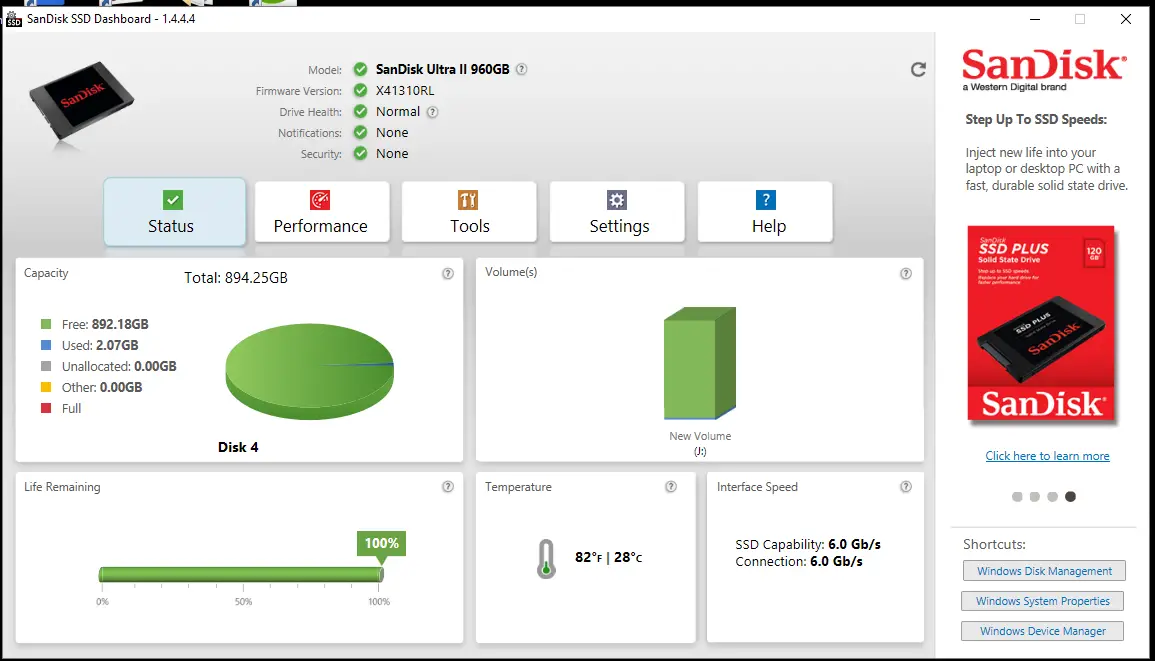Click the Temperature panel help icon
Screen dimensions: 1155x661
click(671, 486)
